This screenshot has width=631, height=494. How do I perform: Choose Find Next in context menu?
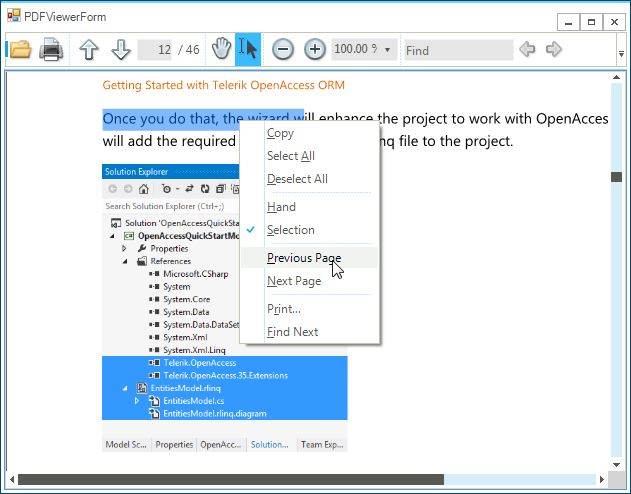[310, 332]
